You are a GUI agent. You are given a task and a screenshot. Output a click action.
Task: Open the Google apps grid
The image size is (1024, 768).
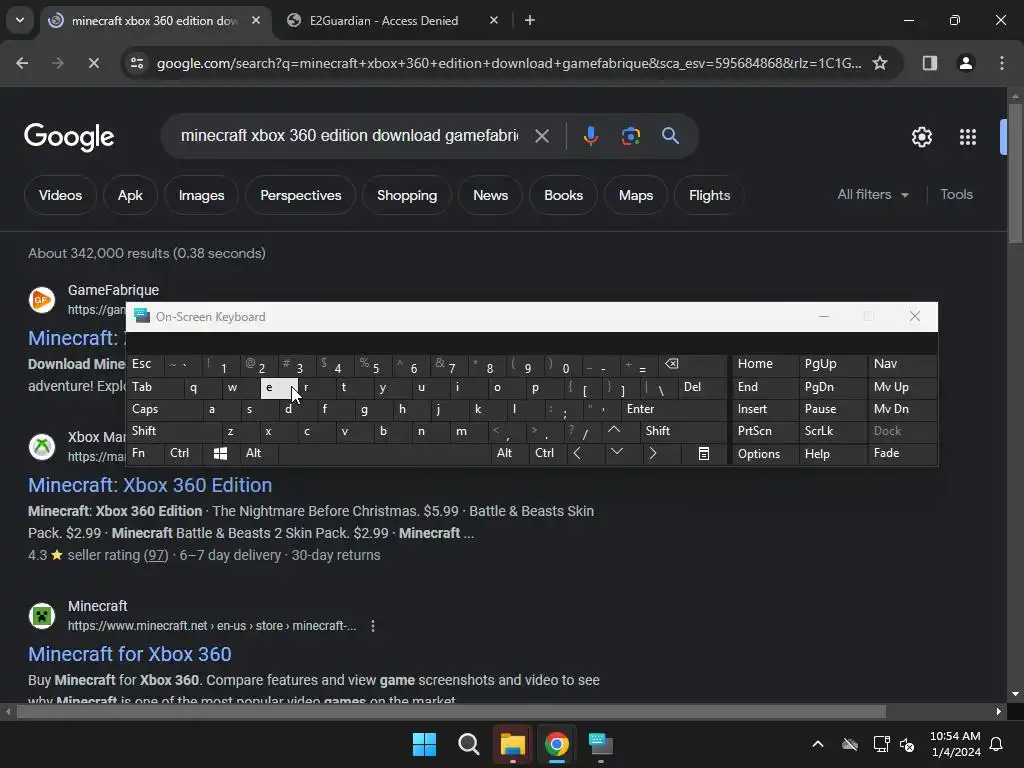pos(967,137)
